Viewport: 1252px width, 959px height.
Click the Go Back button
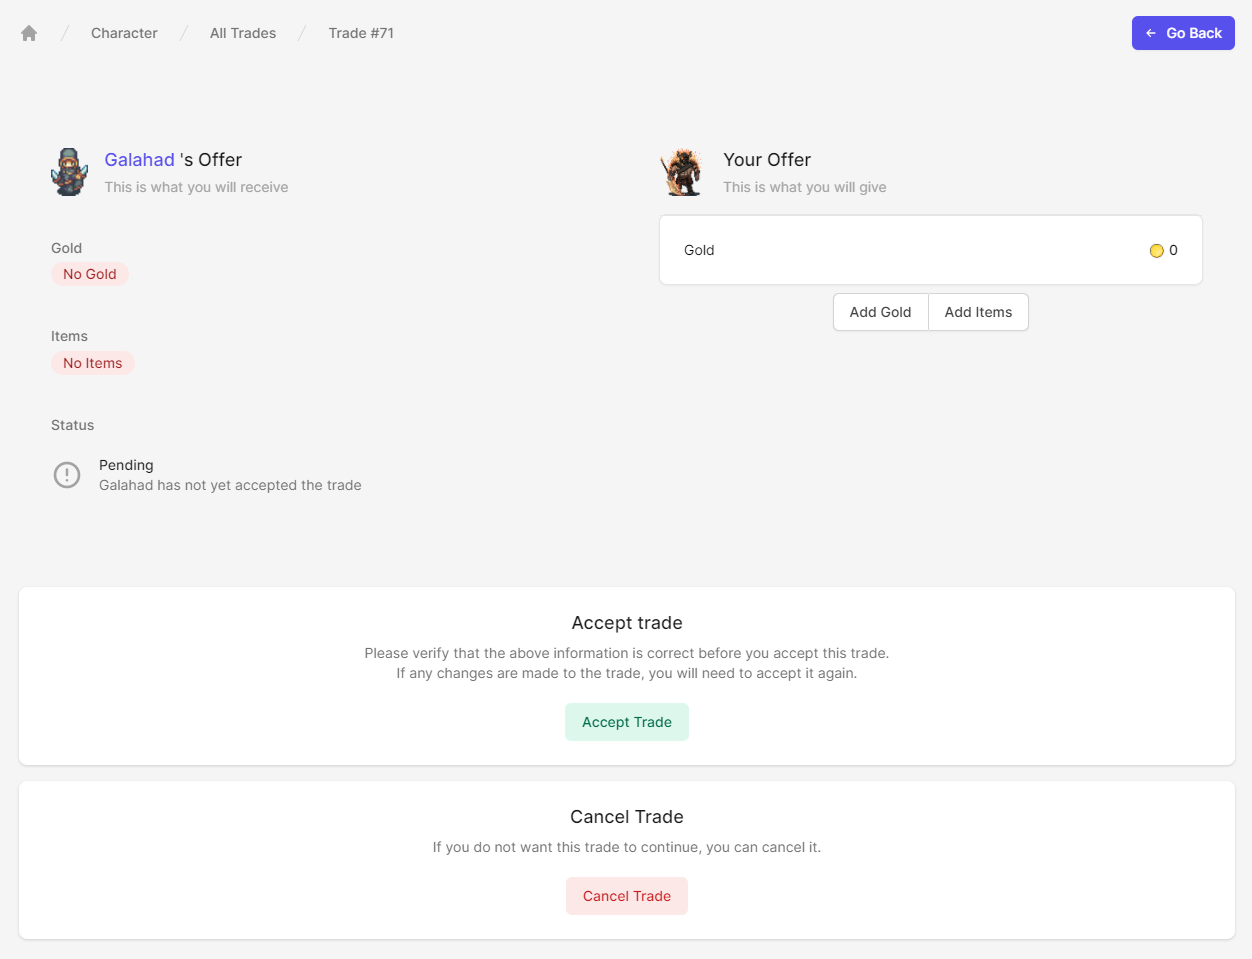pyautogui.click(x=1183, y=33)
